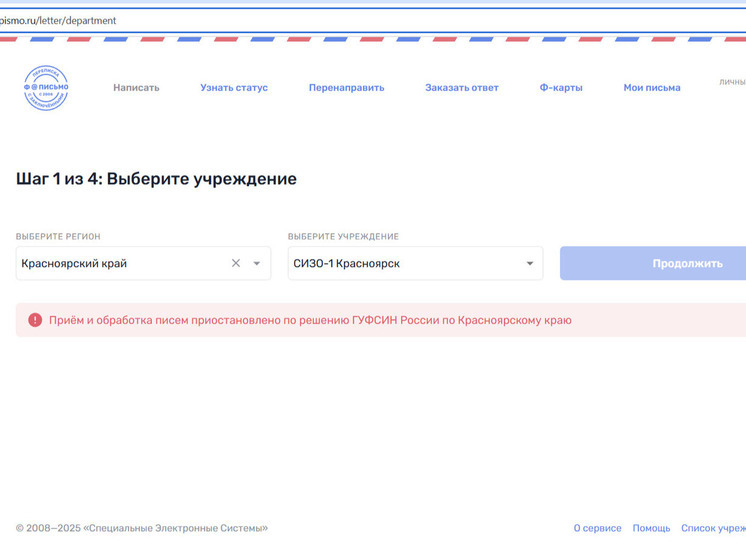The height and width of the screenshot is (559, 746).
Task: Click the heading Шаг 1 из 4
Action: 156,179
